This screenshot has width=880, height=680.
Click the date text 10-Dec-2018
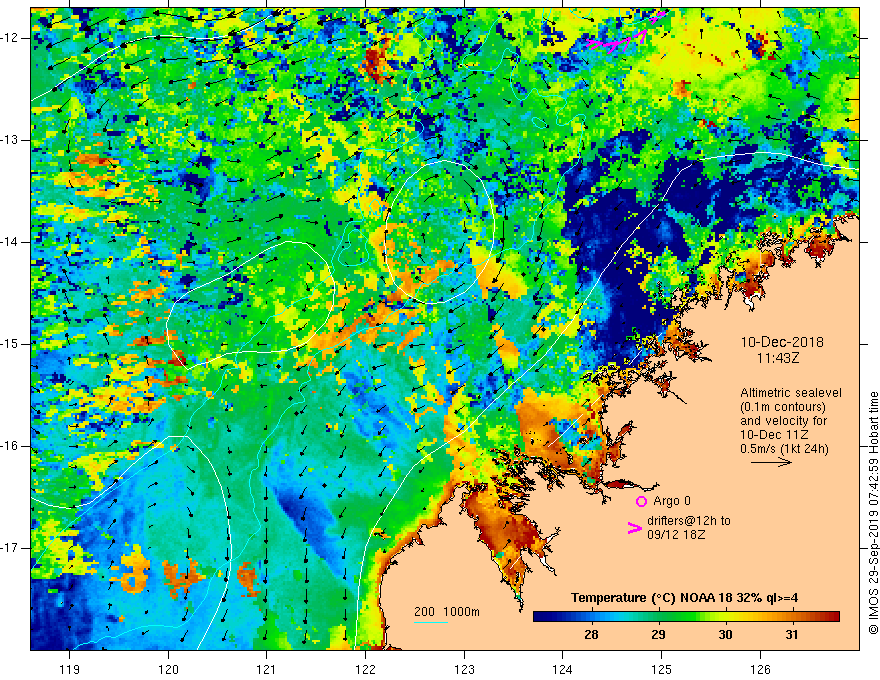[782, 342]
